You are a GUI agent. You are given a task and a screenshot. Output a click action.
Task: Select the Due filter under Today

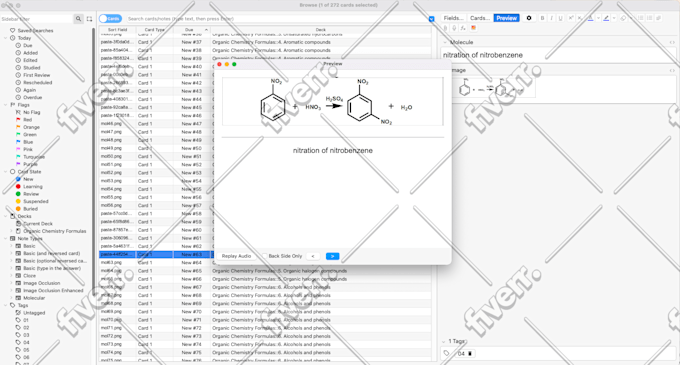coord(27,46)
